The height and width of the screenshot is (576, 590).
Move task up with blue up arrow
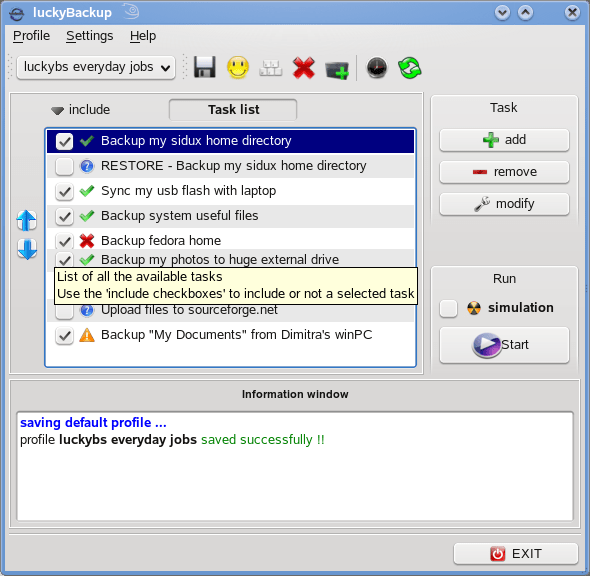click(27, 220)
